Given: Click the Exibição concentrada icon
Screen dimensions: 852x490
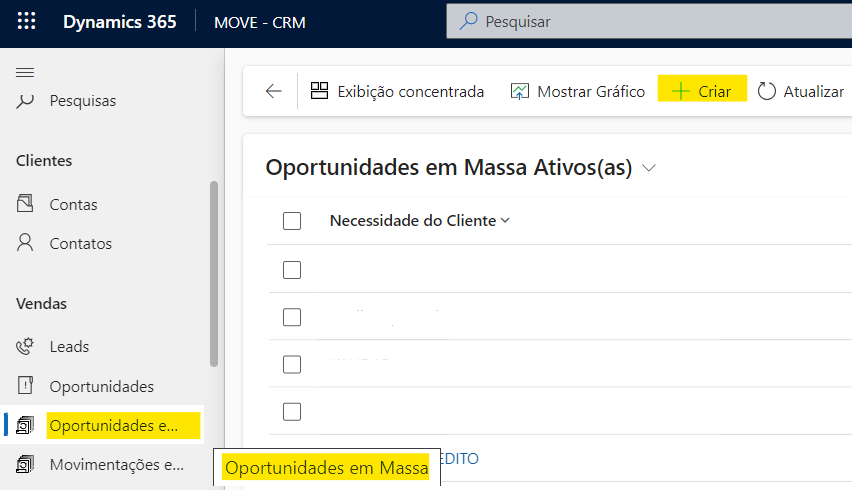Looking at the screenshot, I should tap(320, 91).
